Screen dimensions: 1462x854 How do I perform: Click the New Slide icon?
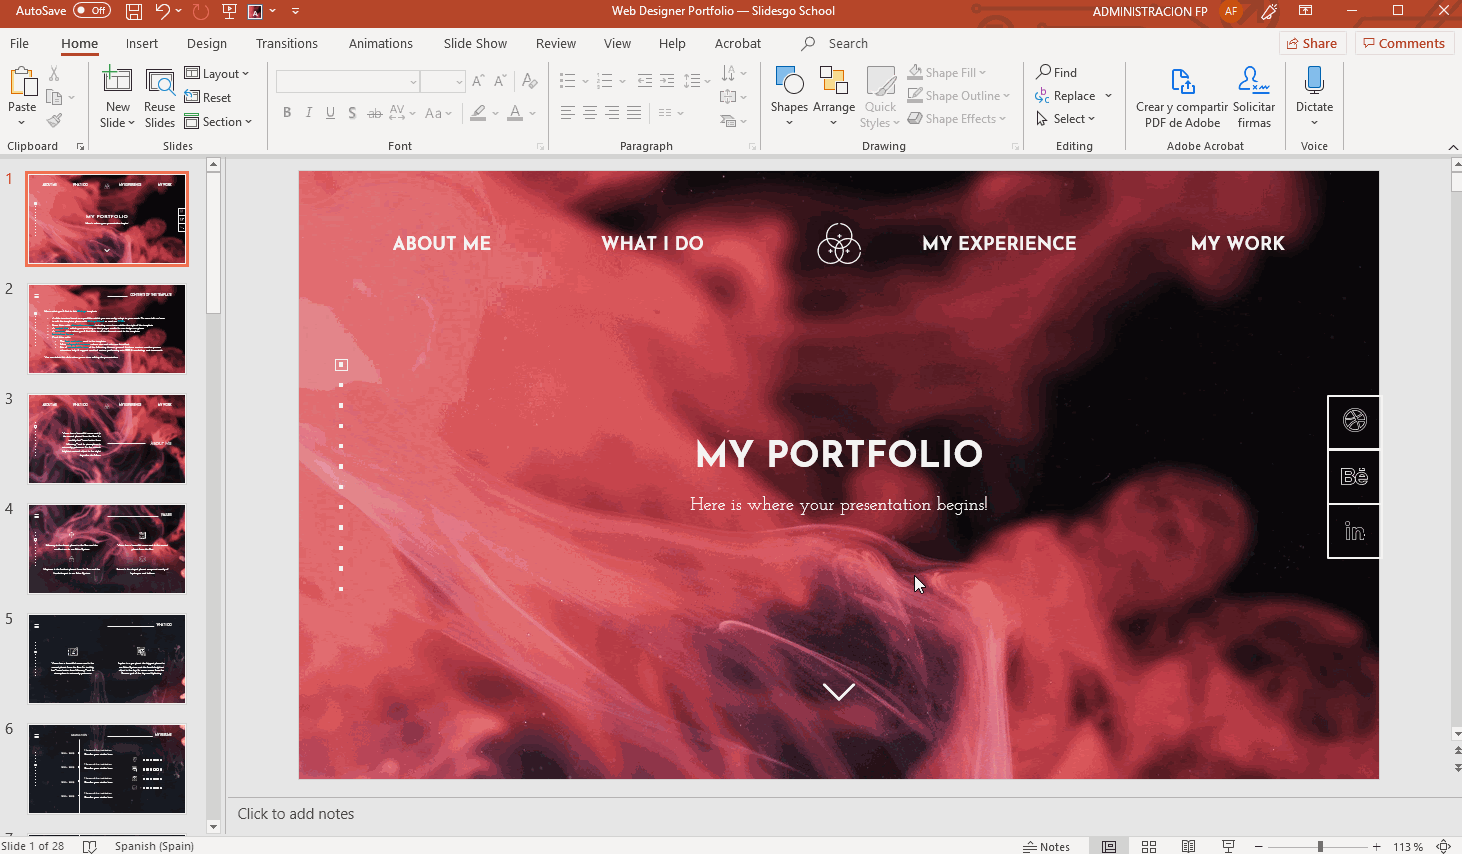tap(117, 82)
